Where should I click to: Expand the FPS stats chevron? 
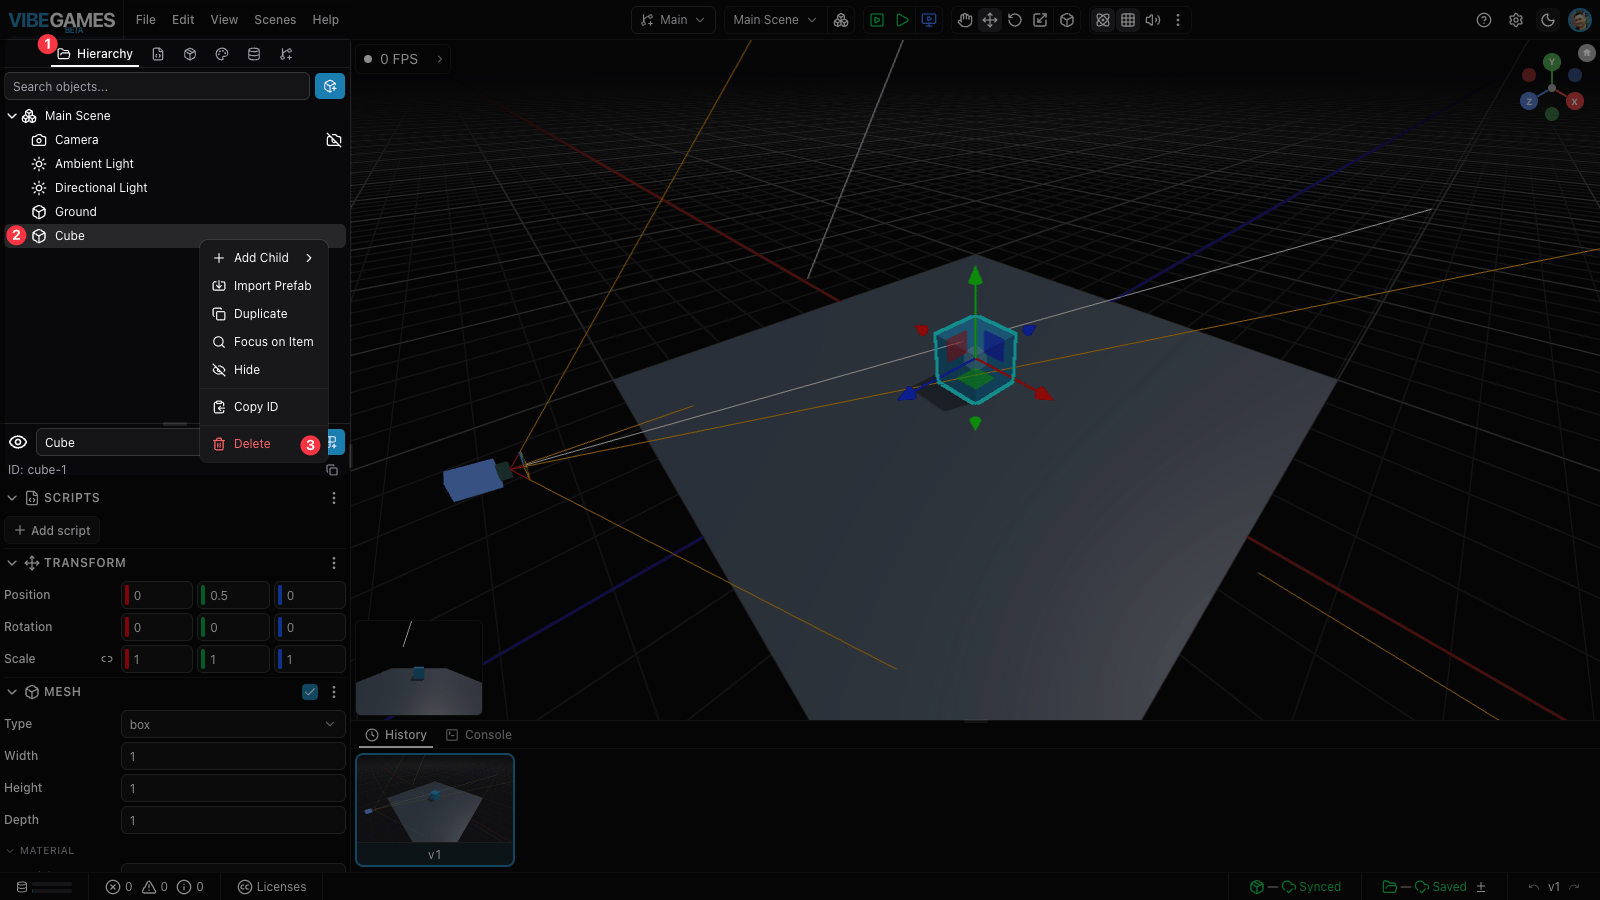coord(440,59)
